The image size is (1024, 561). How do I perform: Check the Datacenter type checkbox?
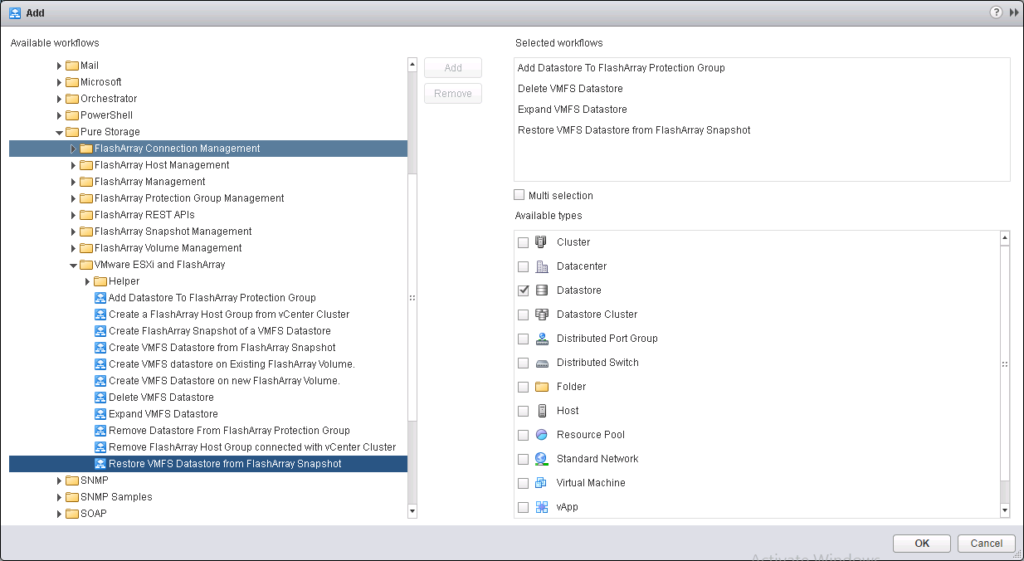[523, 266]
